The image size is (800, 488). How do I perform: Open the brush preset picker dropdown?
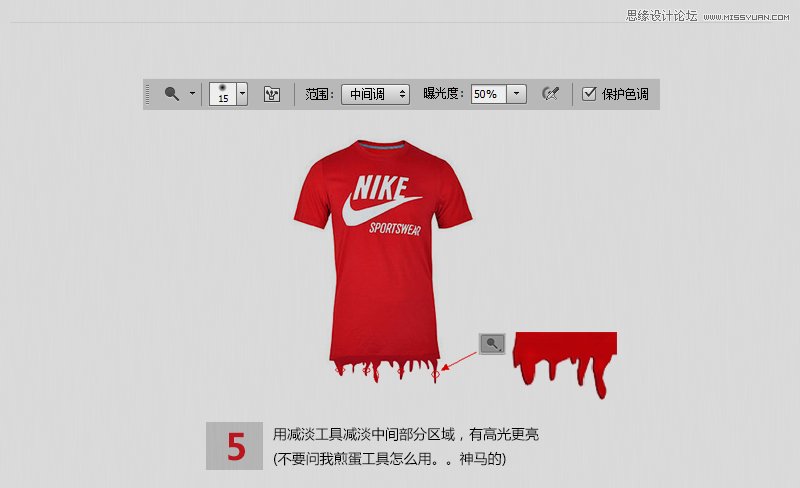coord(242,94)
